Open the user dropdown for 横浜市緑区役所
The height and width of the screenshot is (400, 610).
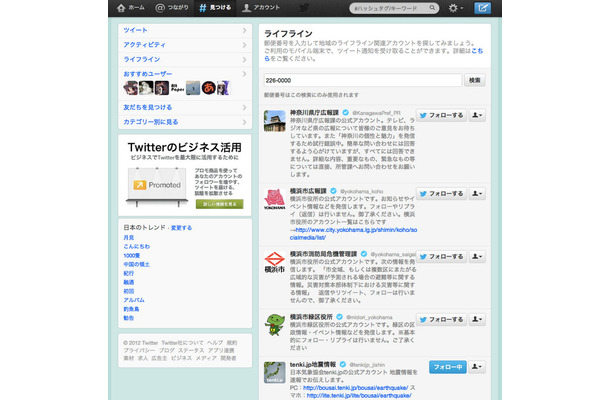pos(477,319)
